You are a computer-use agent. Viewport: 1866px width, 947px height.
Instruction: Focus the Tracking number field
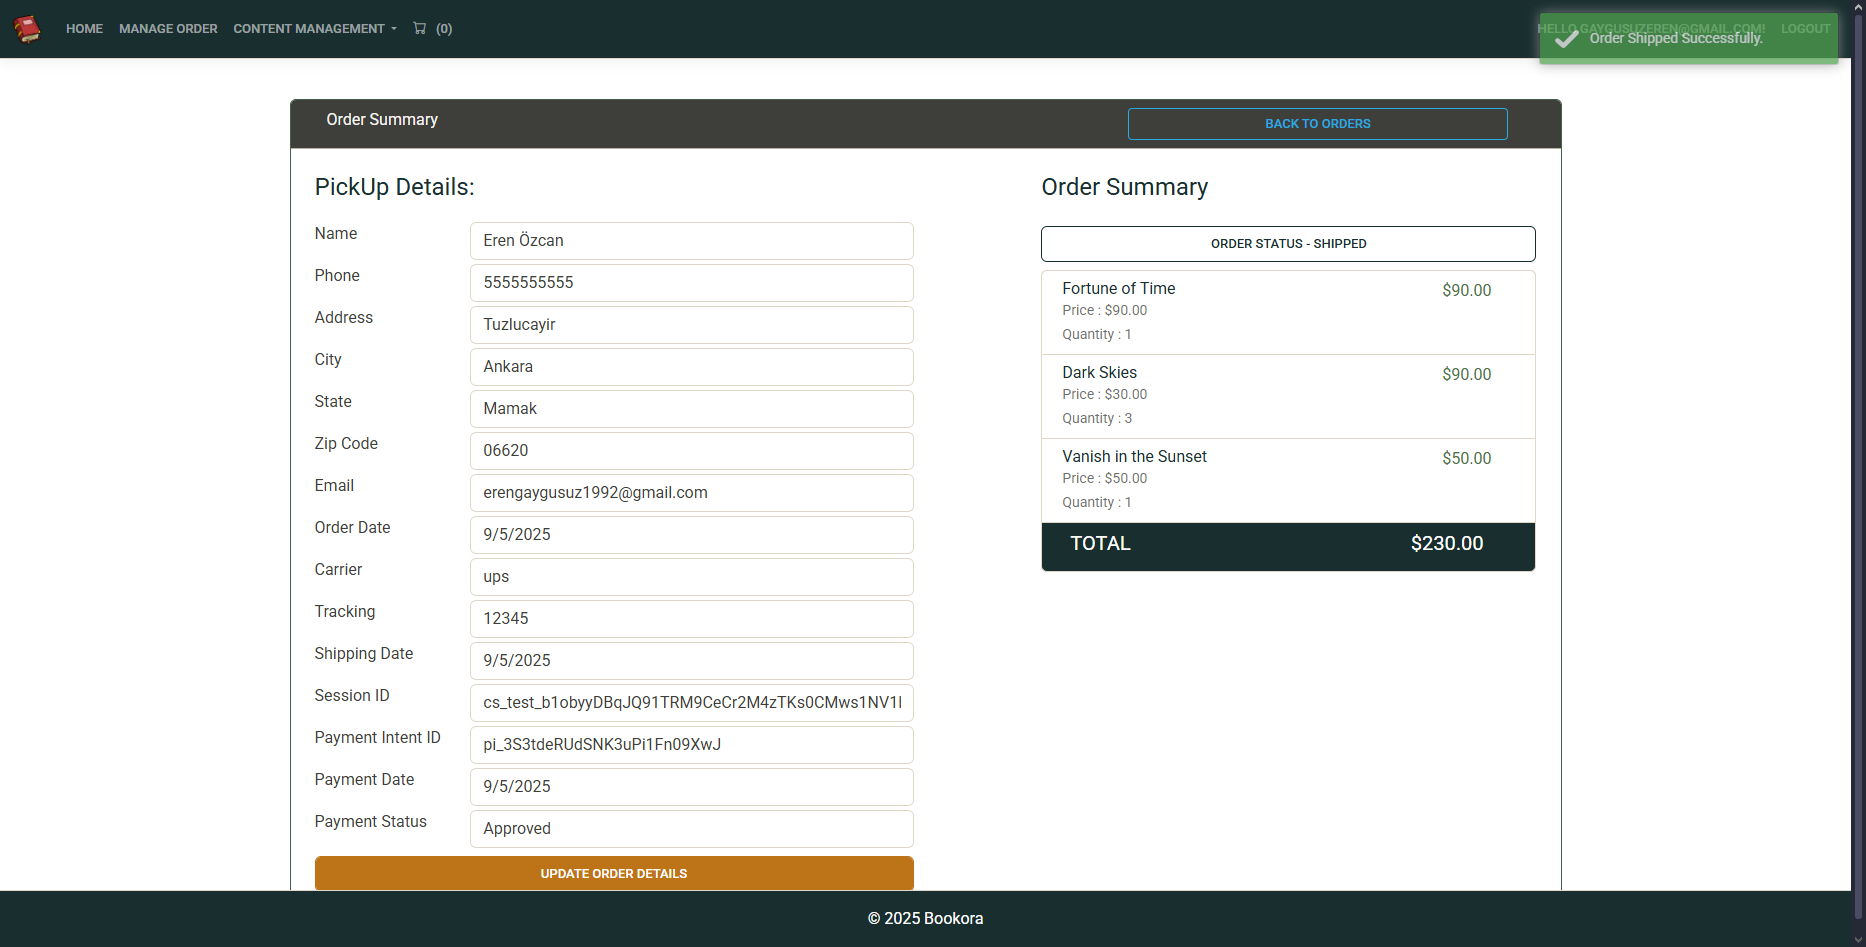tap(692, 619)
